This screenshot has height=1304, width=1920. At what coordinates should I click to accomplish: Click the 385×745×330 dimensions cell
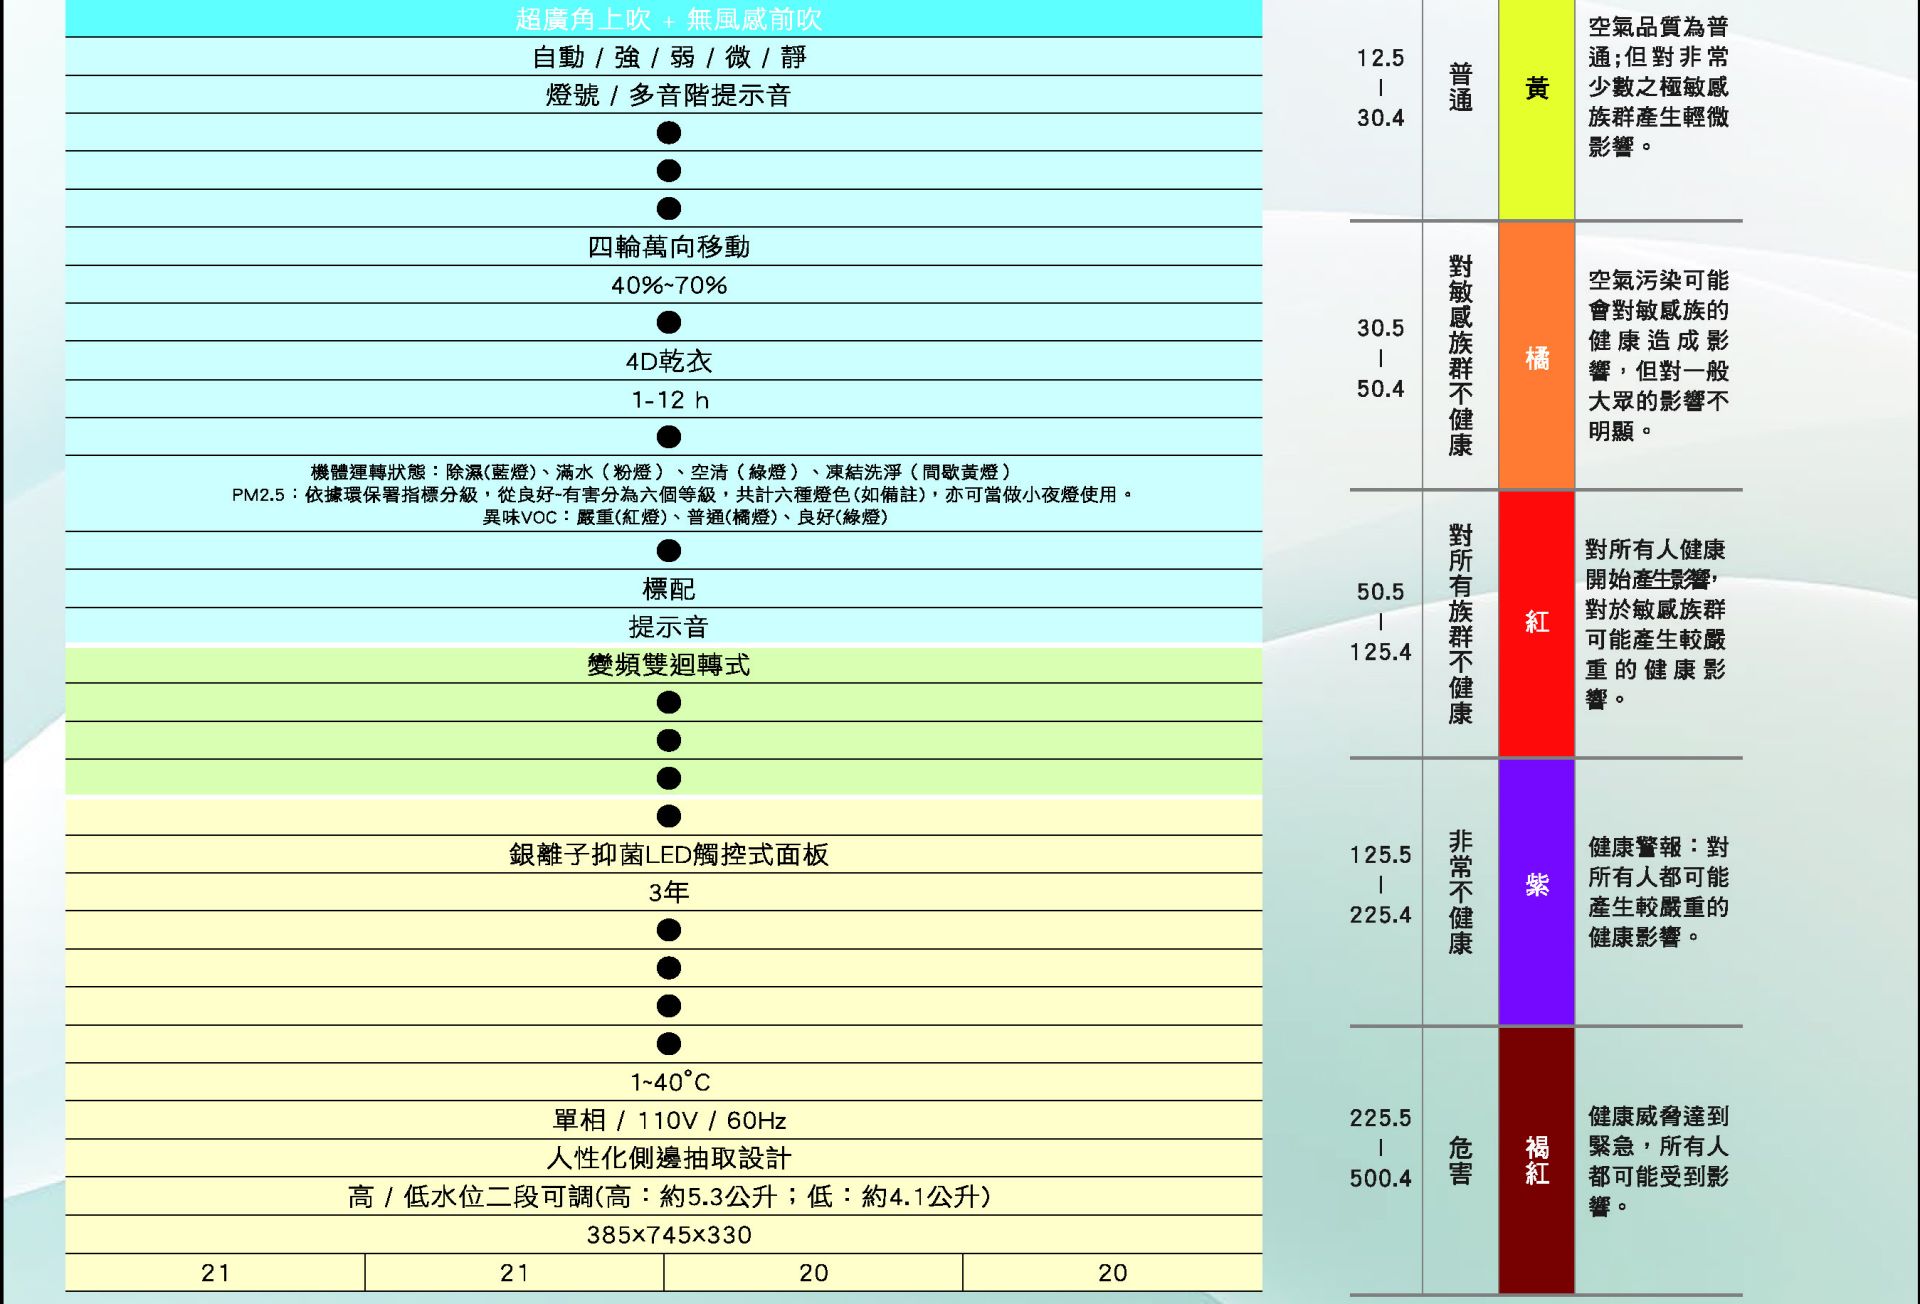click(668, 1235)
